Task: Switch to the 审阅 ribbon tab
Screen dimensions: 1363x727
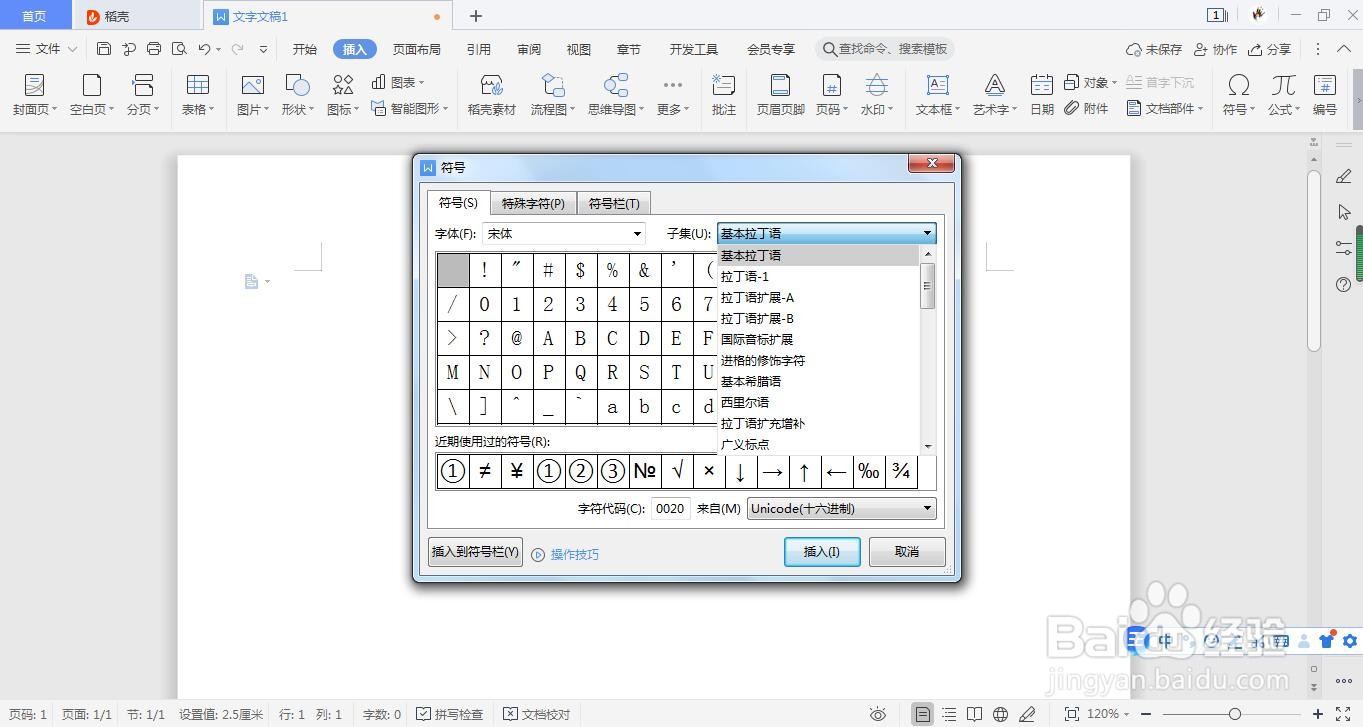Action: pyautogui.click(x=528, y=48)
